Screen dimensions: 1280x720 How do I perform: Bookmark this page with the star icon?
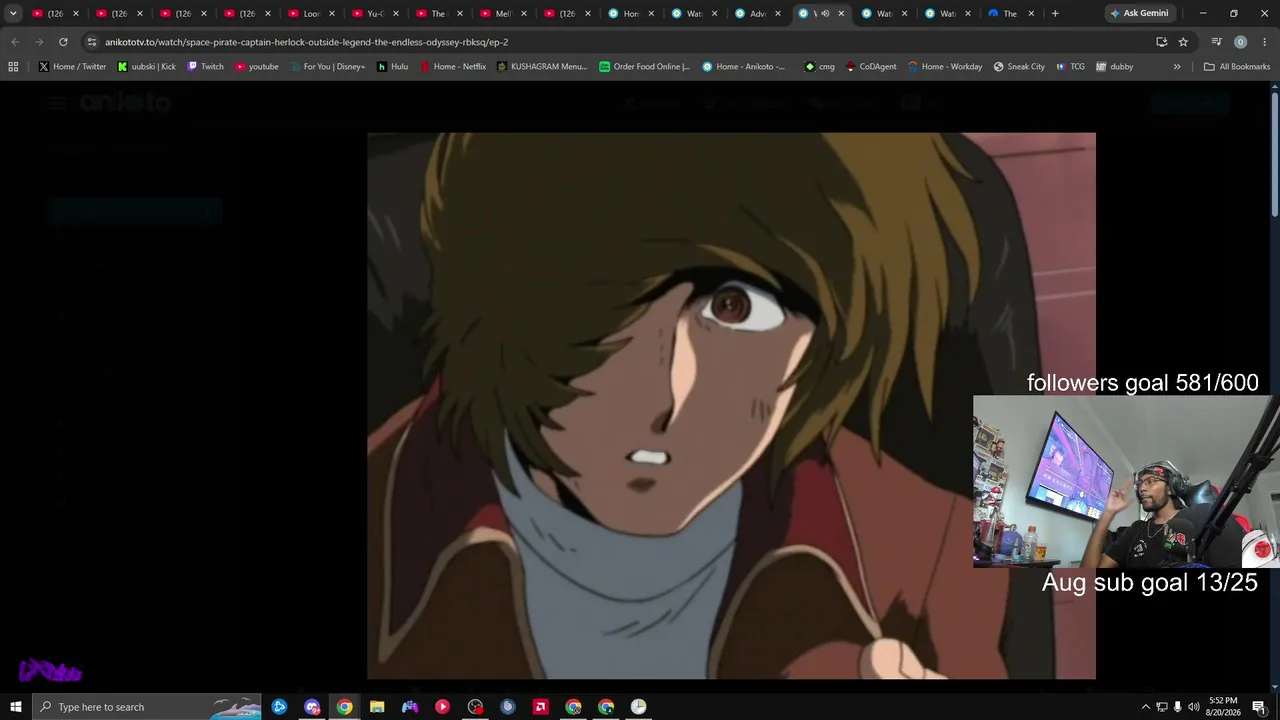[1183, 42]
